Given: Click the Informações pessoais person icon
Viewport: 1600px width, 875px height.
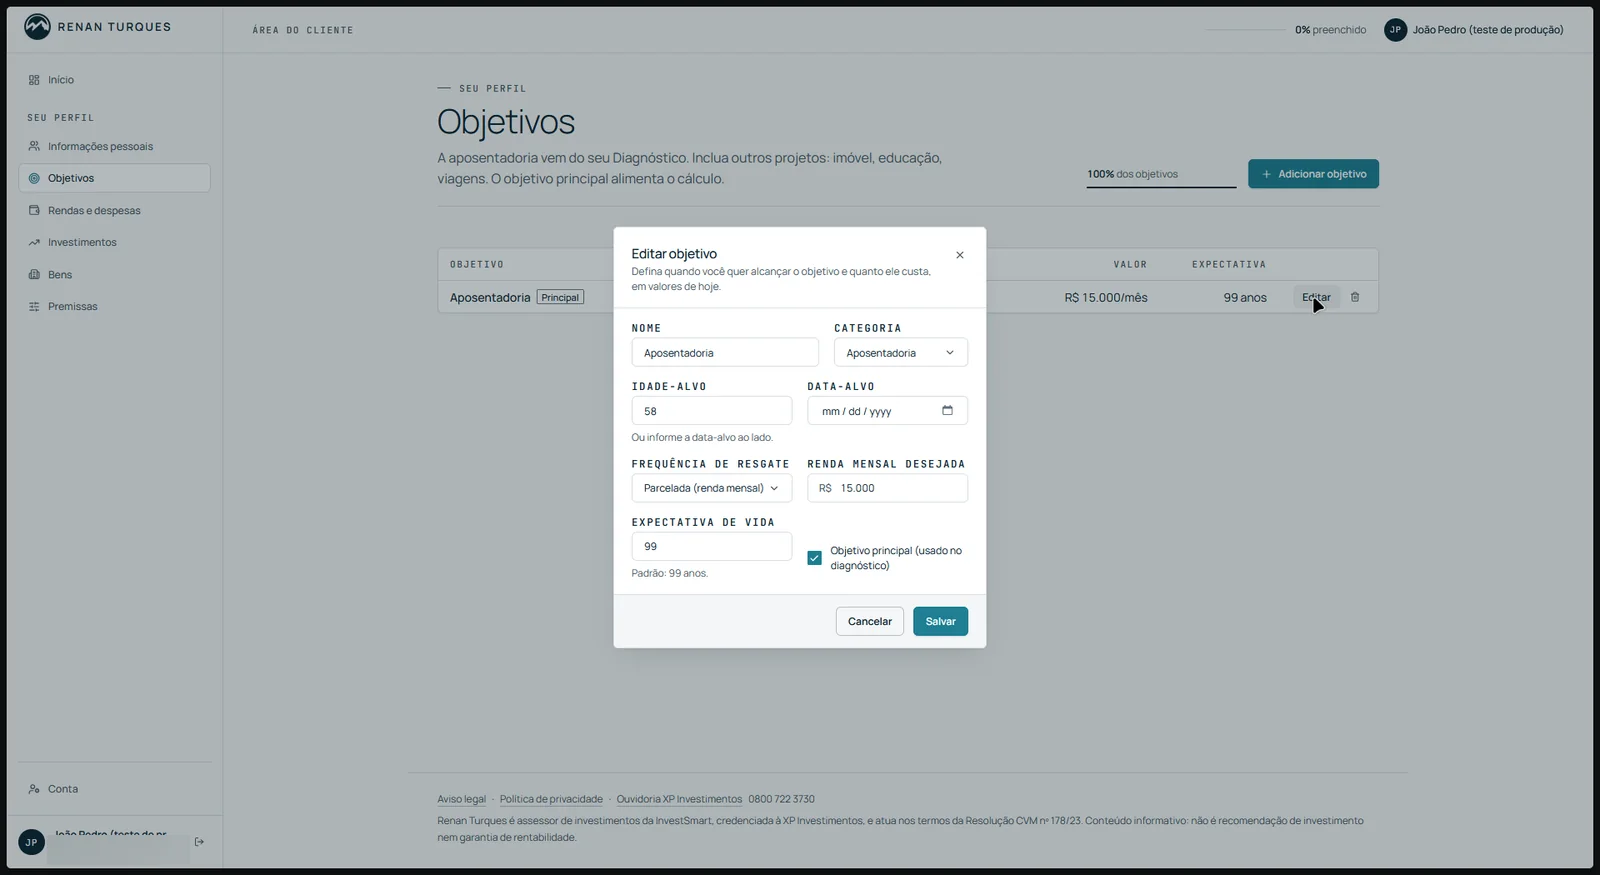Looking at the screenshot, I should click(34, 146).
